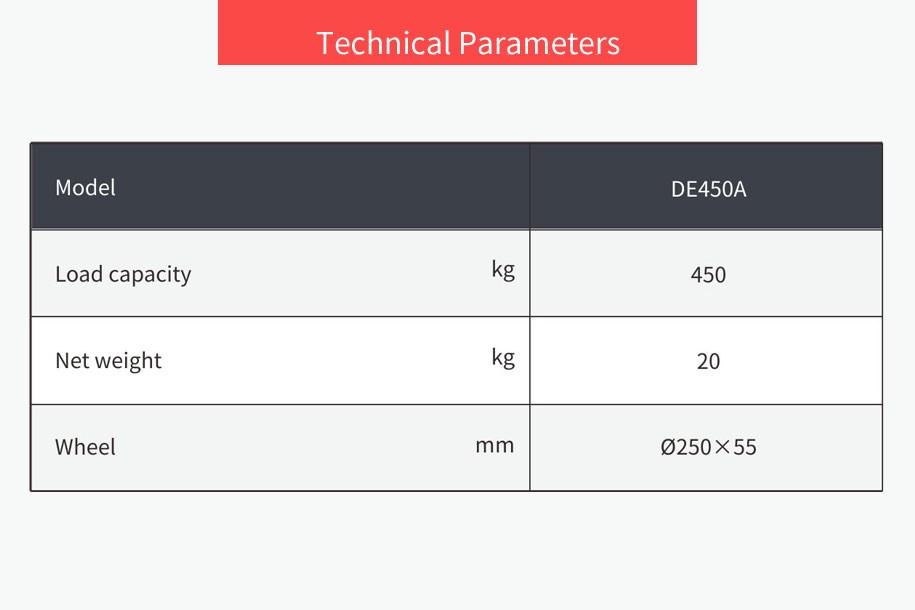The height and width of the screenshot is (610, 915).
Task: Select the net weight value 20
Action: (708, 361)
